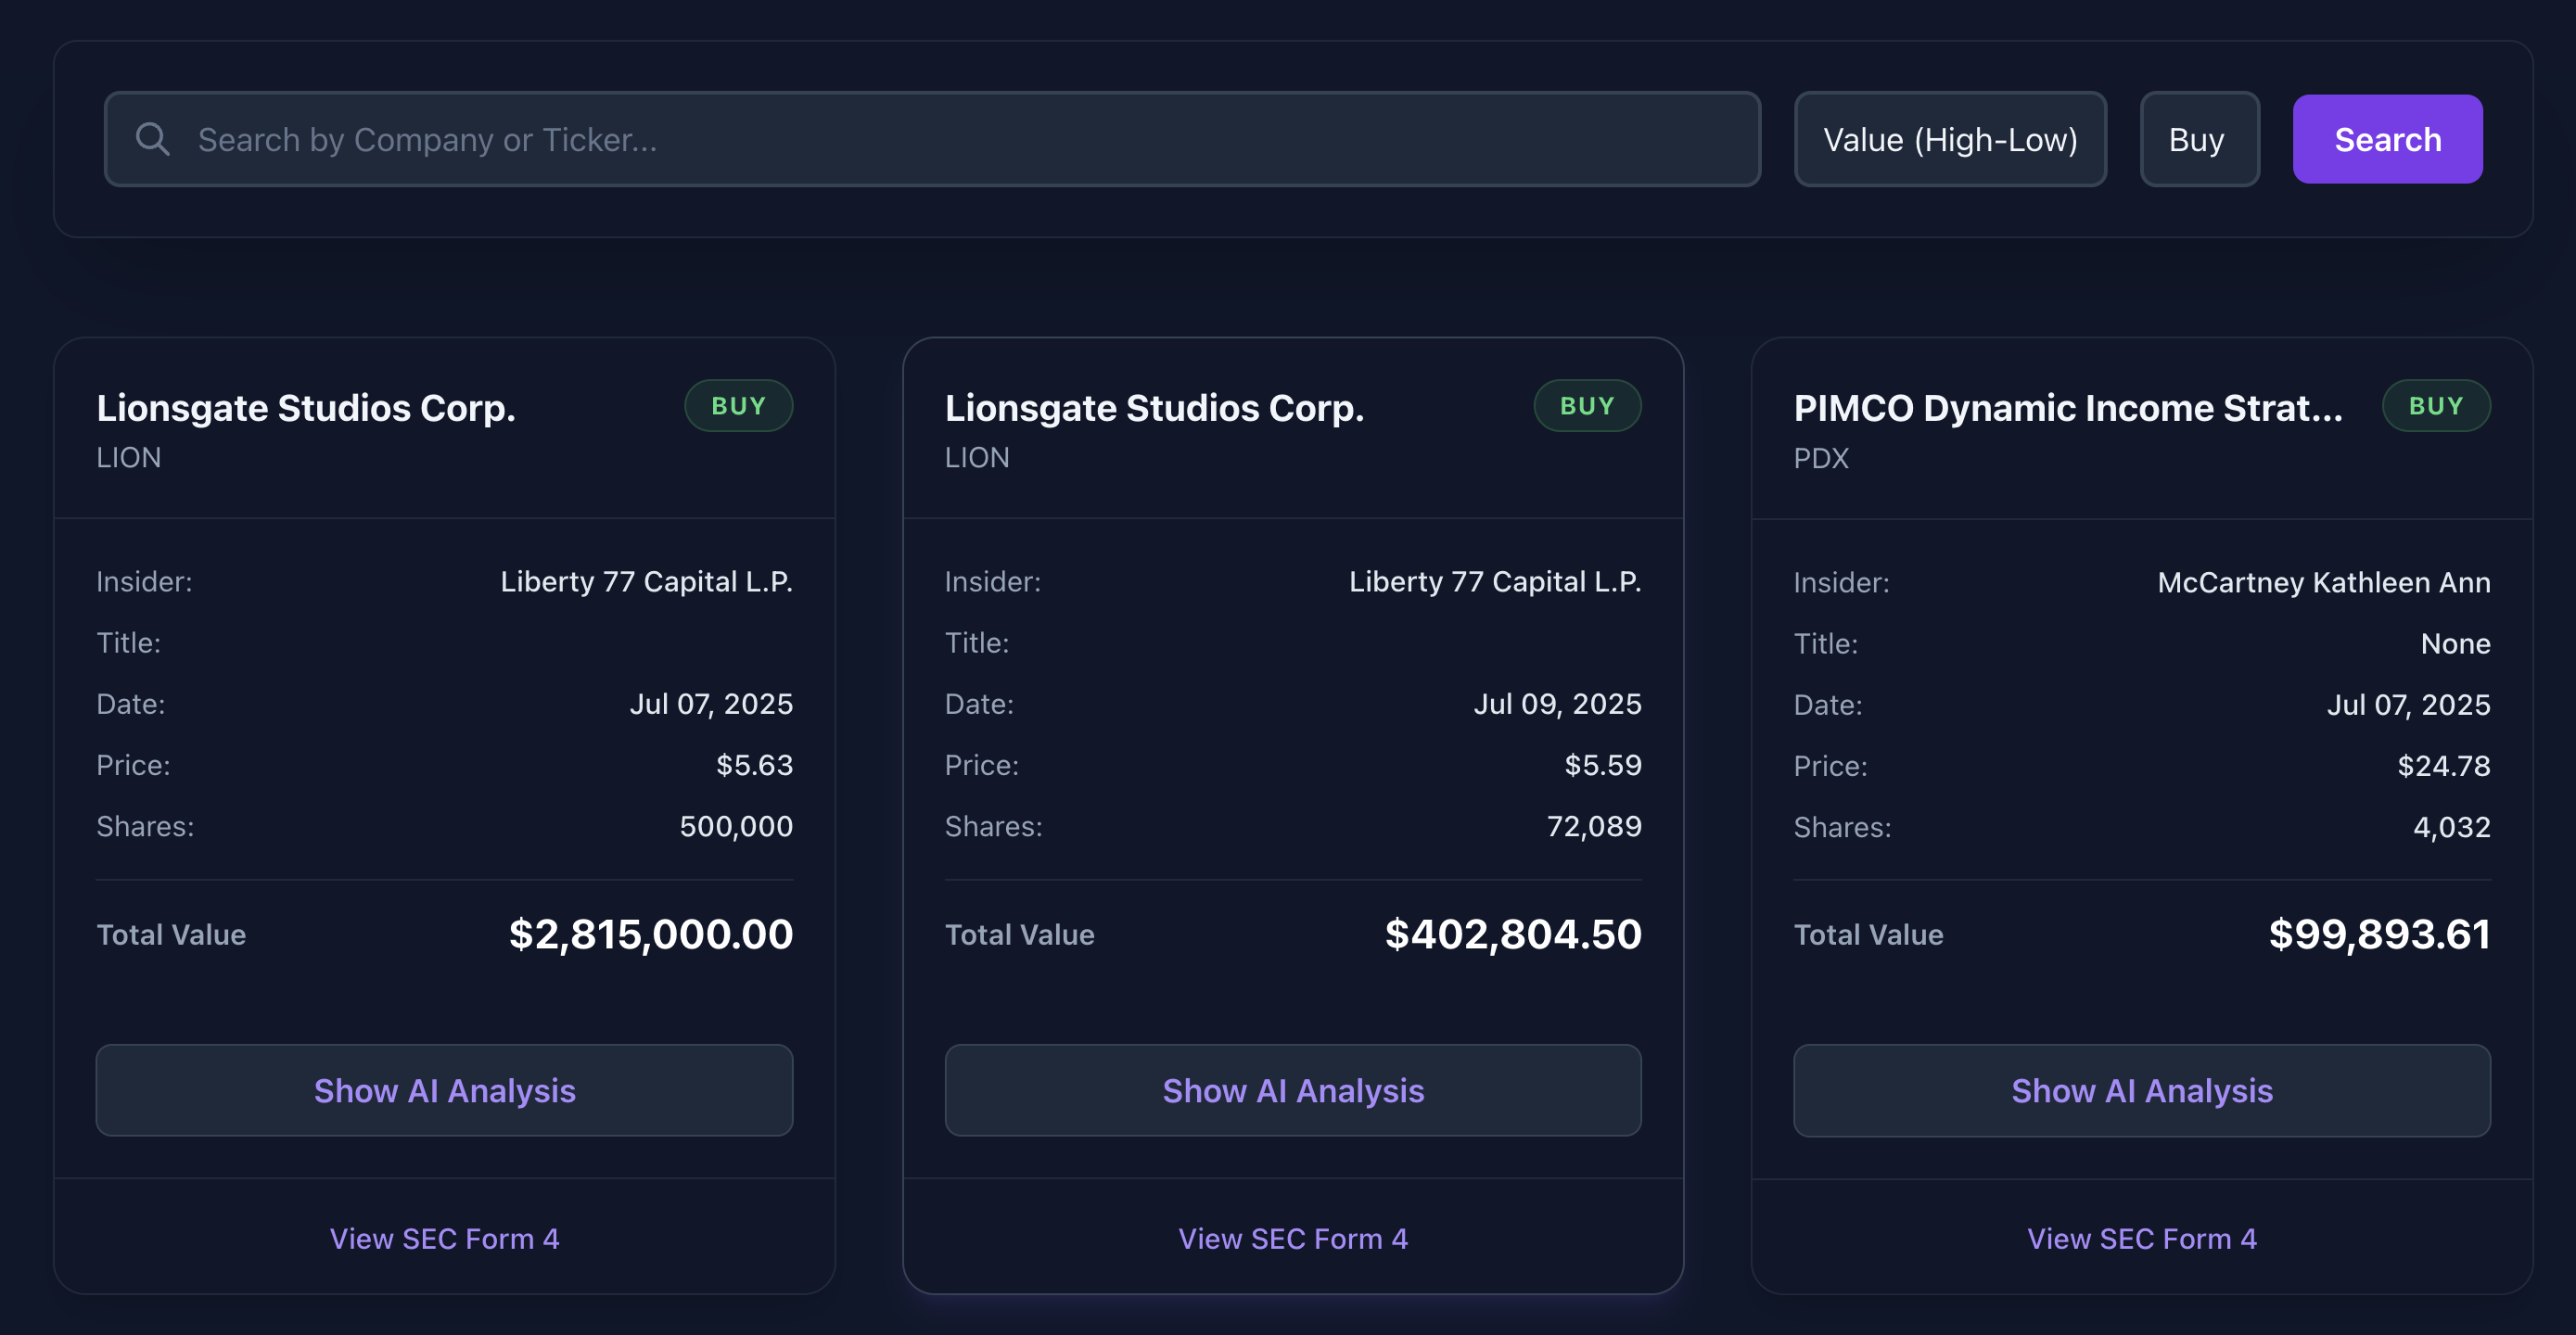Click Lionsgate Studios Corp. title on 500,000-share card
Viewport: 2576px width, 1335px height.
tap(306, 408)
